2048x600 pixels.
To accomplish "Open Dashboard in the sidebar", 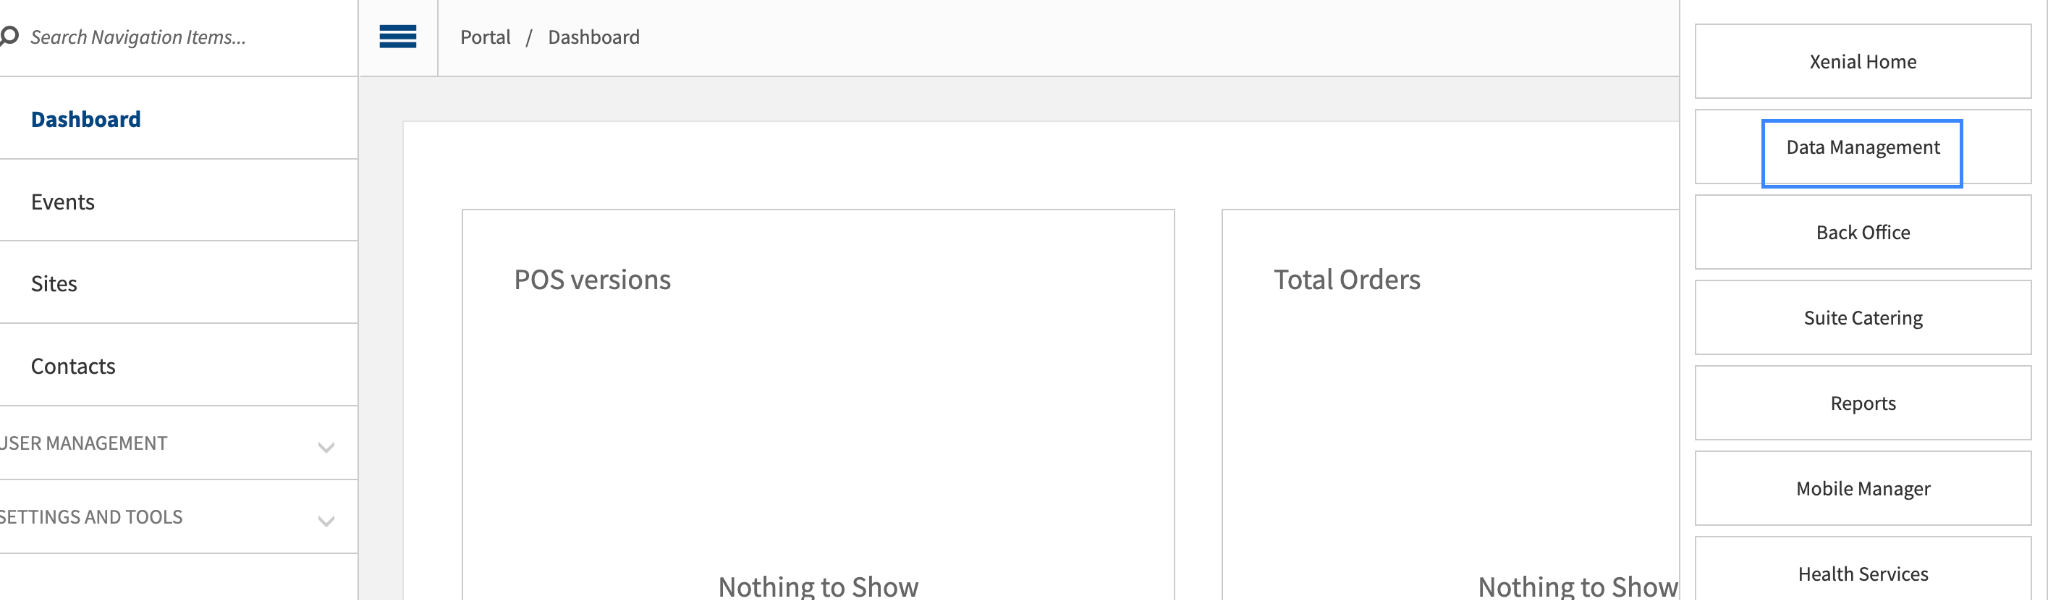I will 86,119.
